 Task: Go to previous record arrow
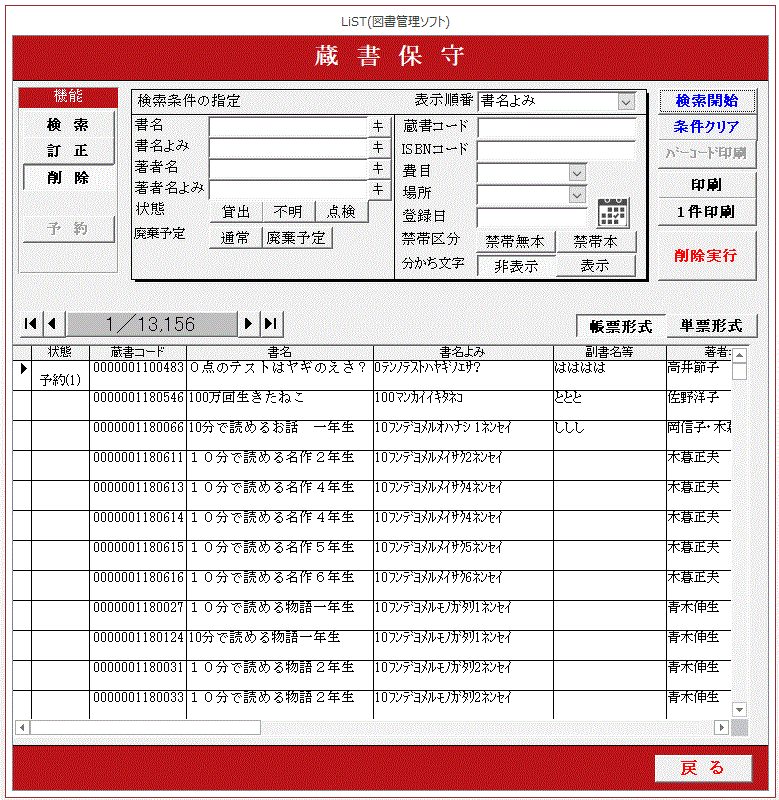(x=53, y=323)
